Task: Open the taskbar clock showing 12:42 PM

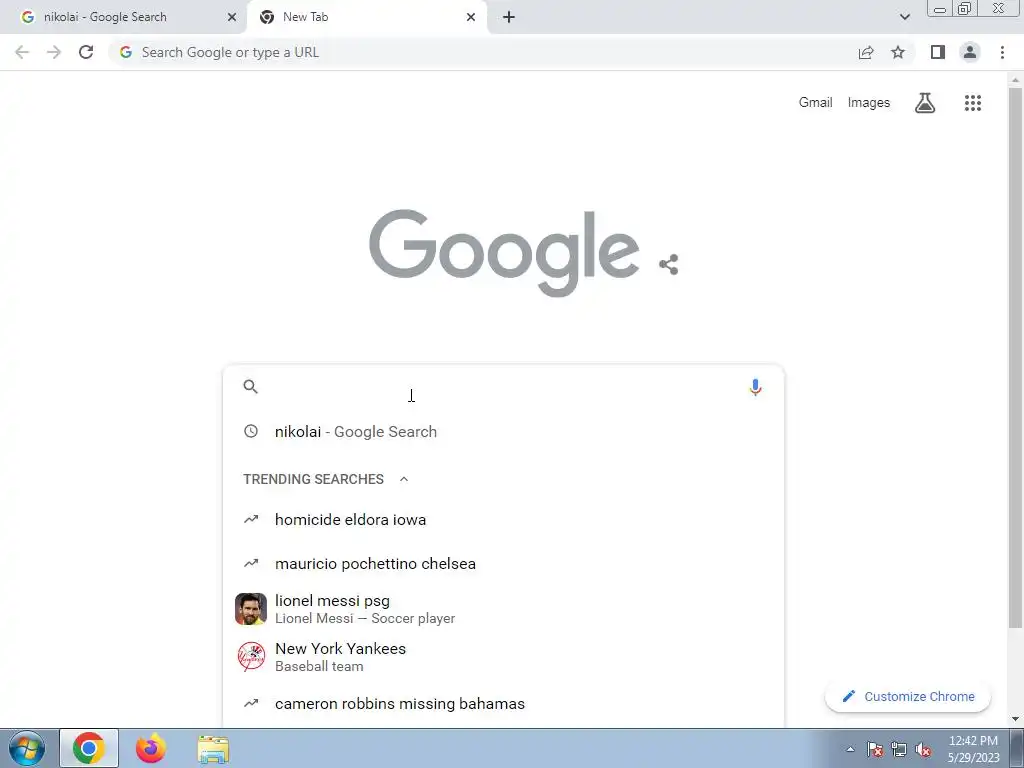Action: coord(973,749)
